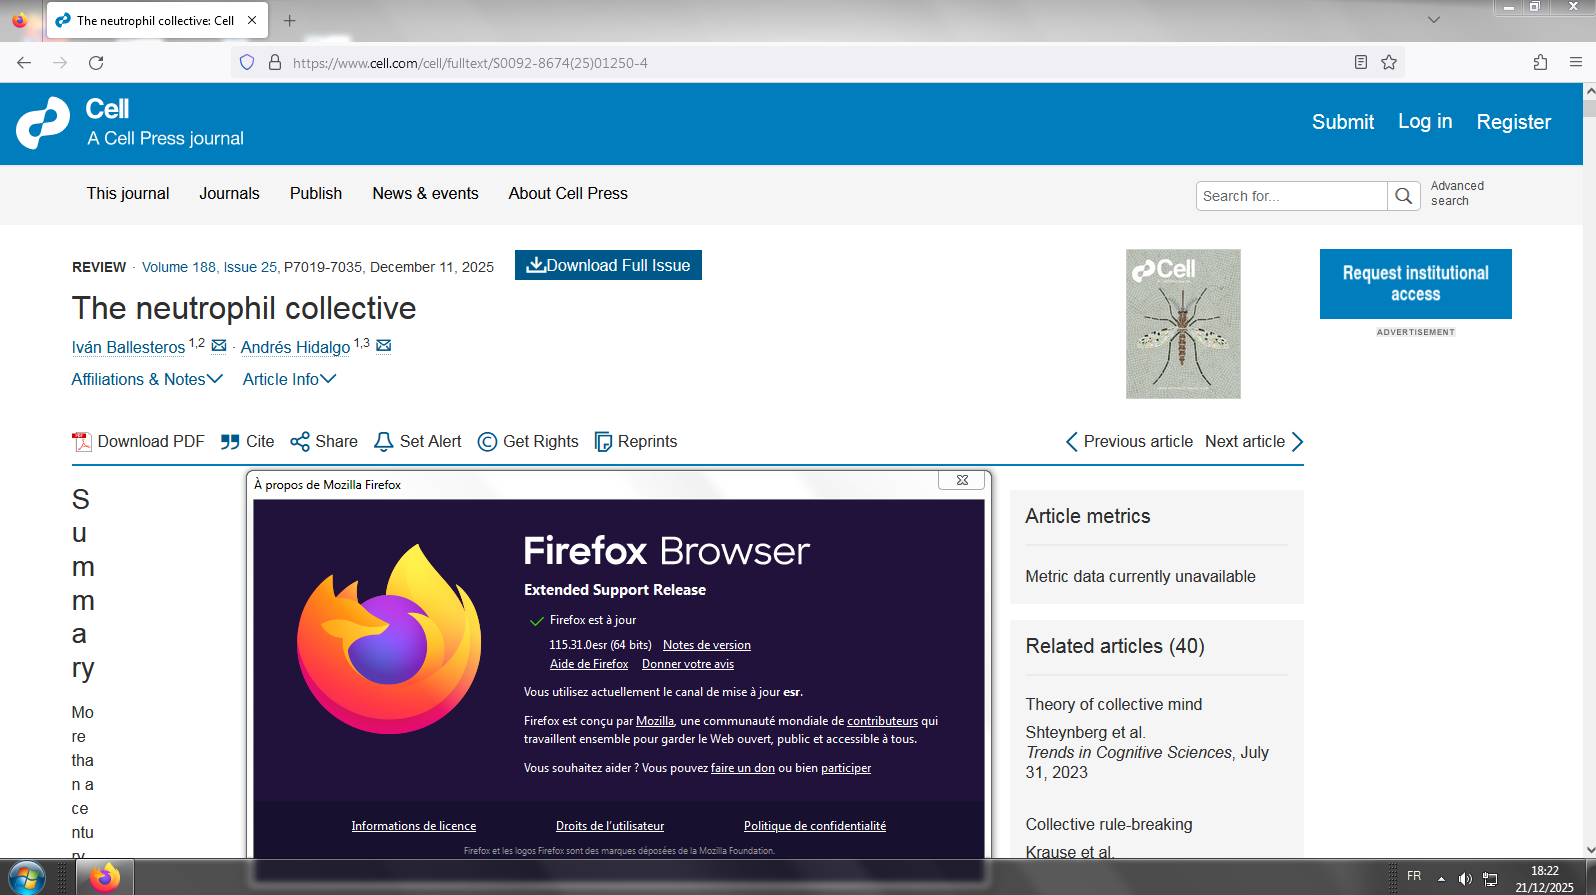Click Request institutional access button
Screen dimensions: 1596x895
click(x=1416, y=284)
